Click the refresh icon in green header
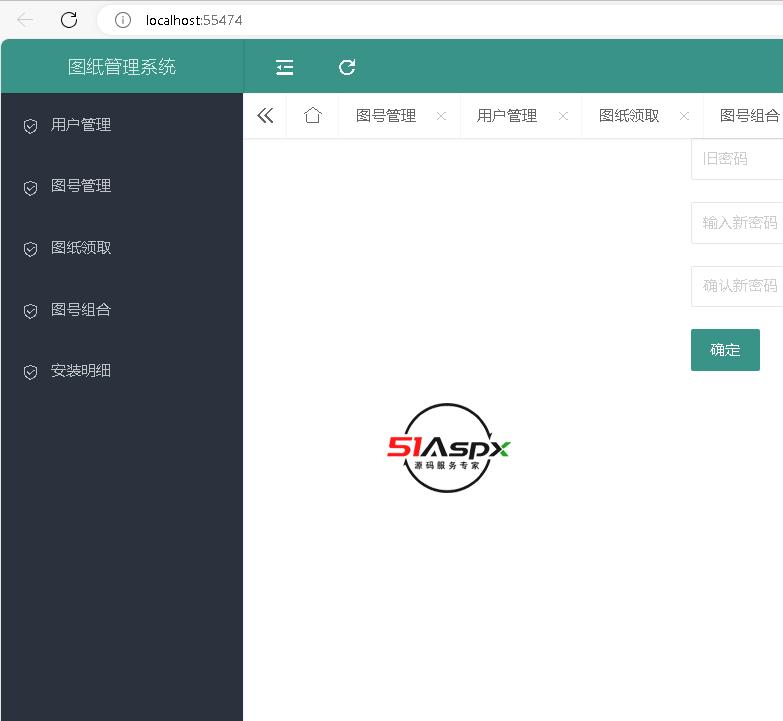The height and width of the screenshot is (721, 783). click(x=347, y=67)
